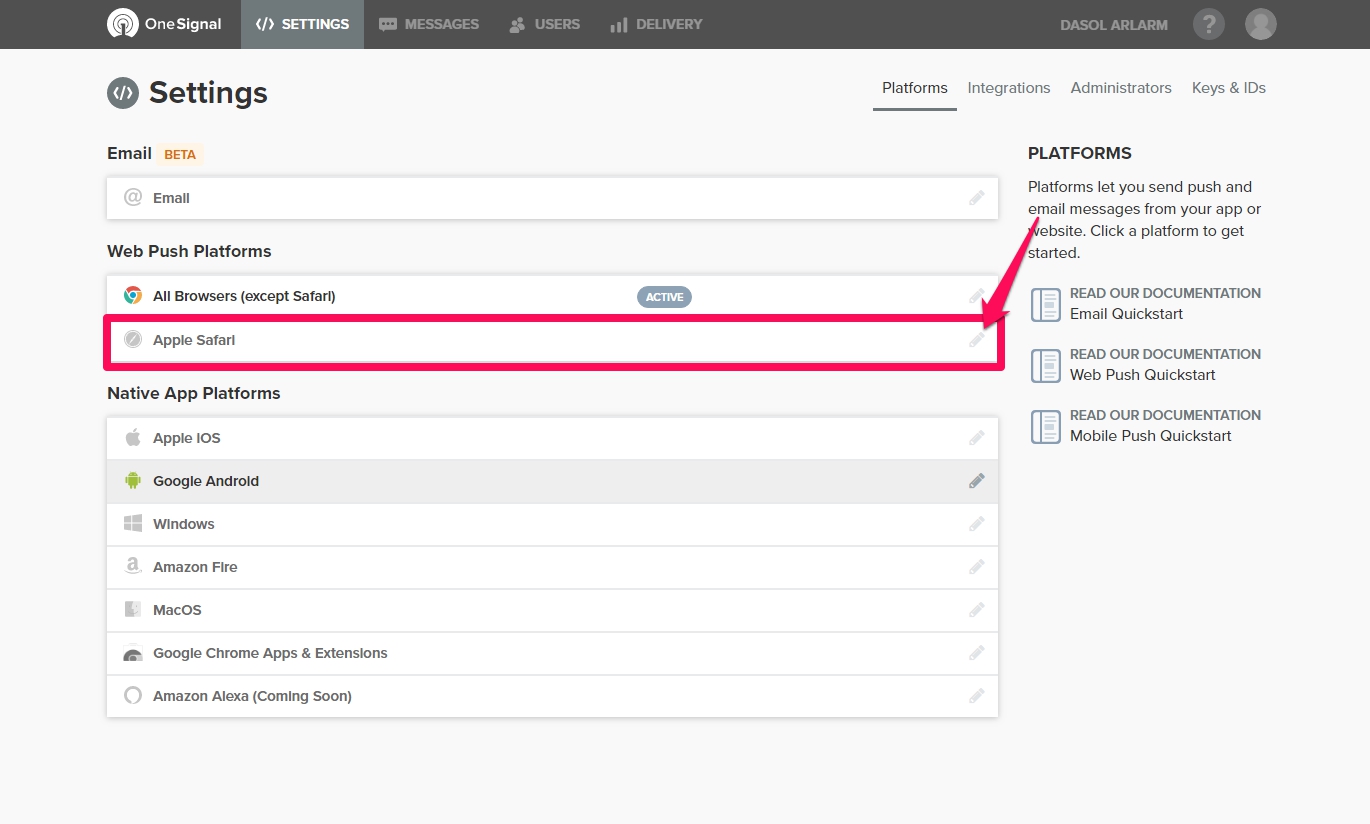
Task: Click the OneSignal logo
Action: coord(164,24)
